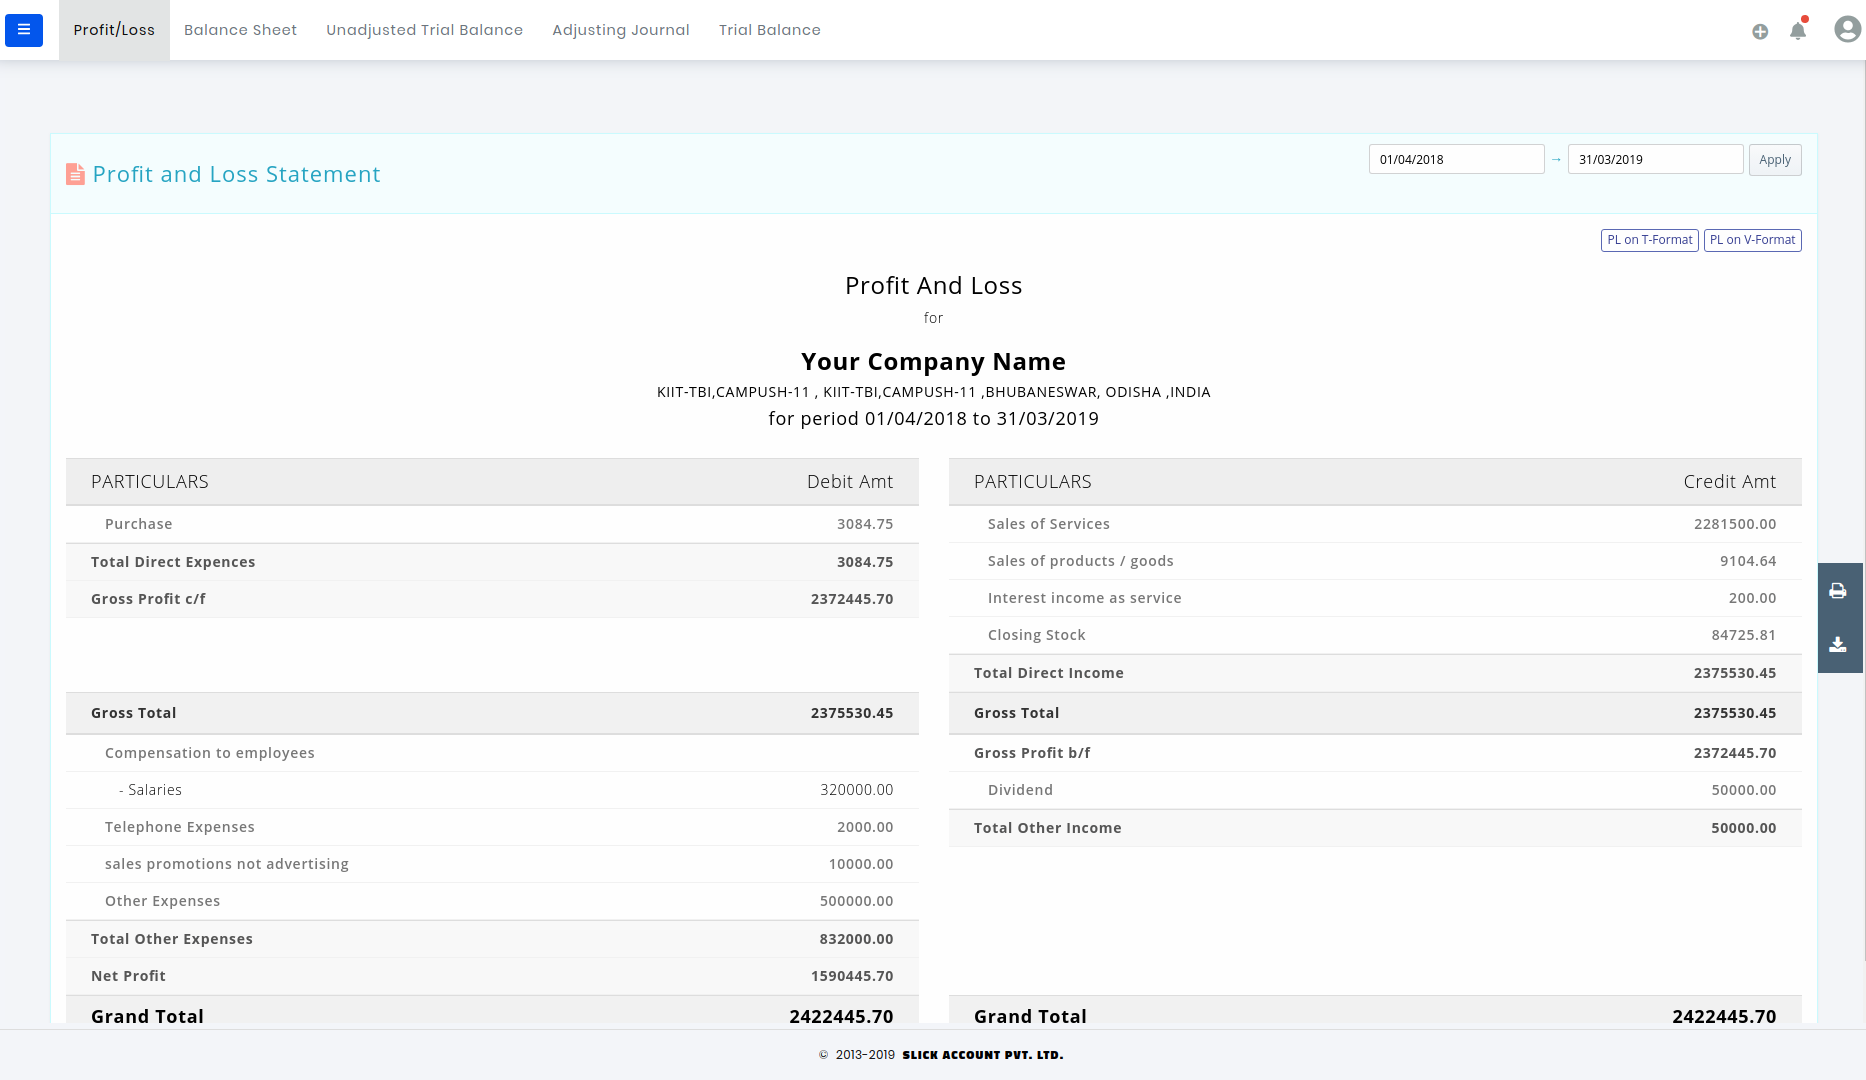Edit the end date 31/03/2019 field
Viewport: 1866px width, 1080px height.
tap(1655, 160)
